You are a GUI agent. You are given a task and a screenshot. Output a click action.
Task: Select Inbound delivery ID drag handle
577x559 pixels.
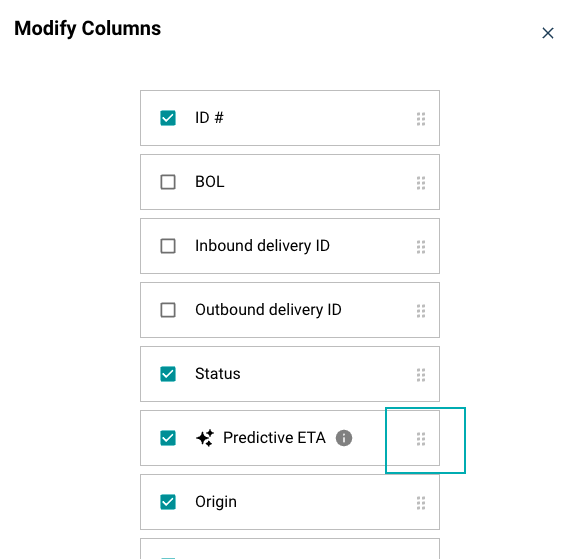pos(421,247)
